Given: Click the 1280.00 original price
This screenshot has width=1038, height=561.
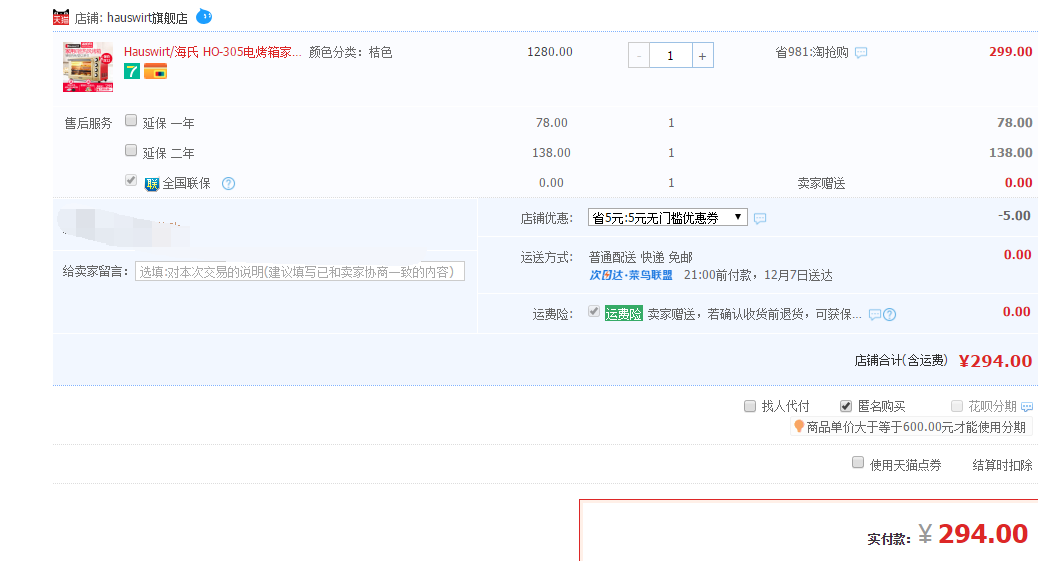Looking at the screenshot, I should click(x=549, y=52).
